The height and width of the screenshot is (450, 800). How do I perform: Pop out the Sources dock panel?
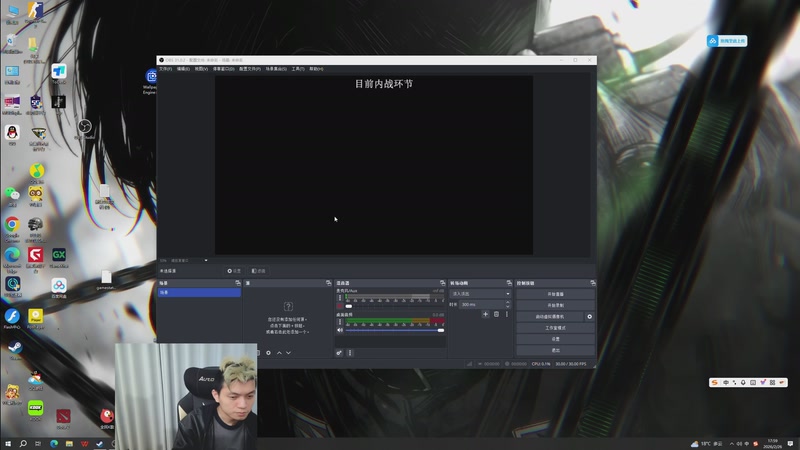point(329,283)
